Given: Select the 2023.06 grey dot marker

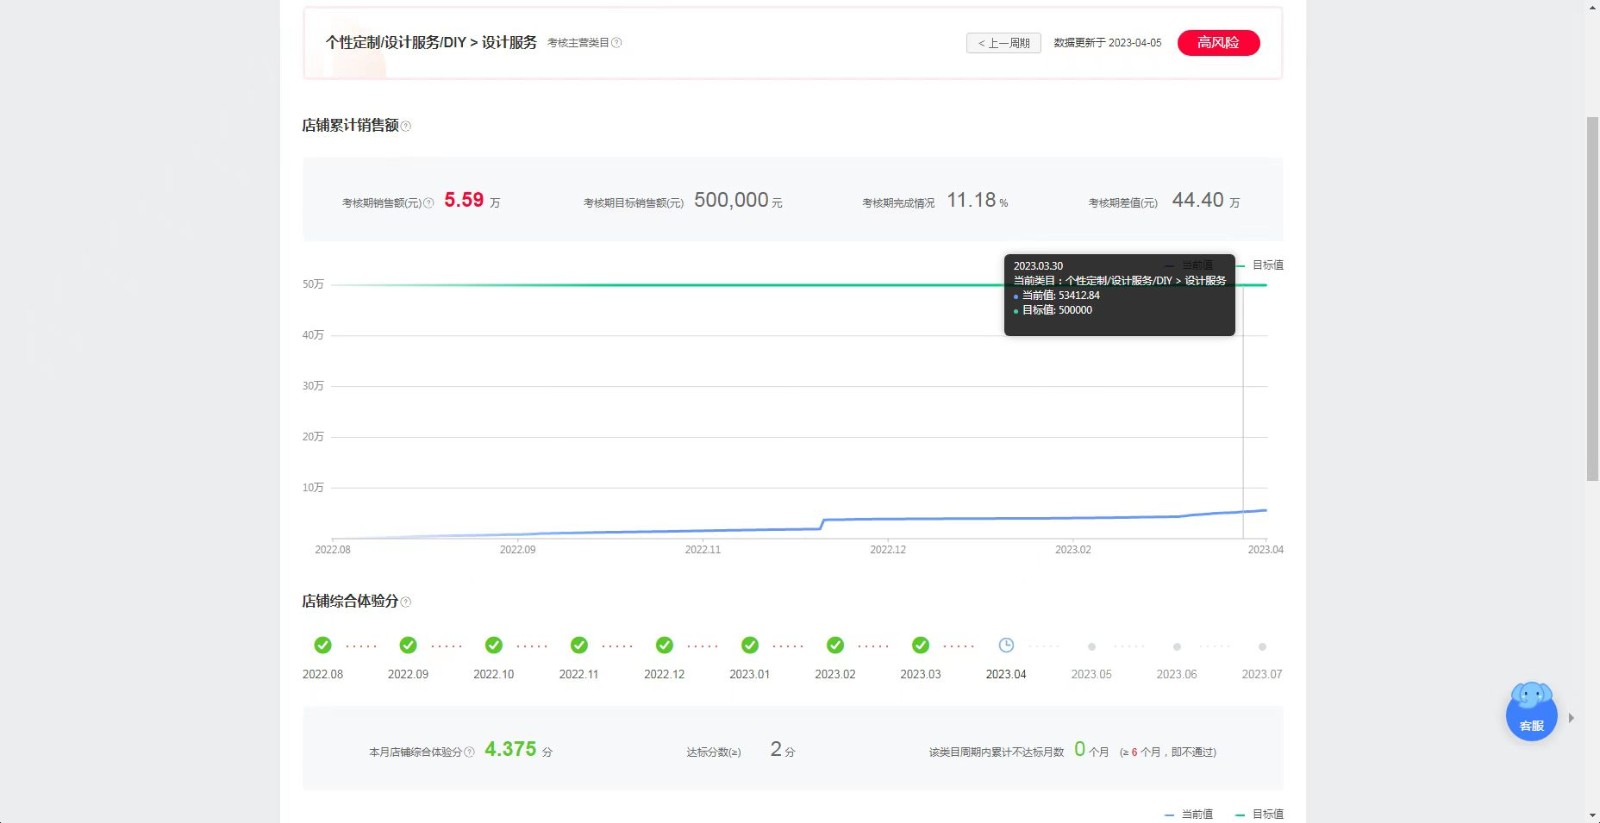Looking at the screenshot, I should click(x=1177, y=647).
